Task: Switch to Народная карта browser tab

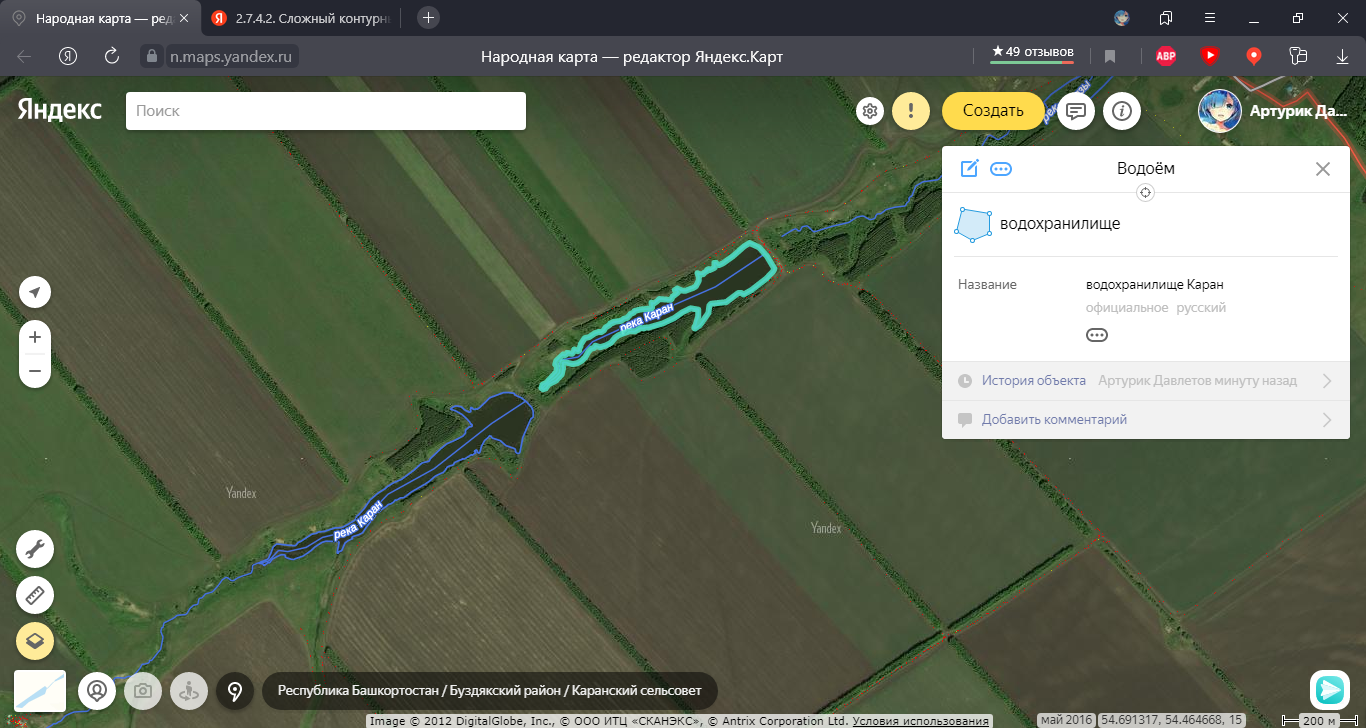Action: click(x=98, y=18)
